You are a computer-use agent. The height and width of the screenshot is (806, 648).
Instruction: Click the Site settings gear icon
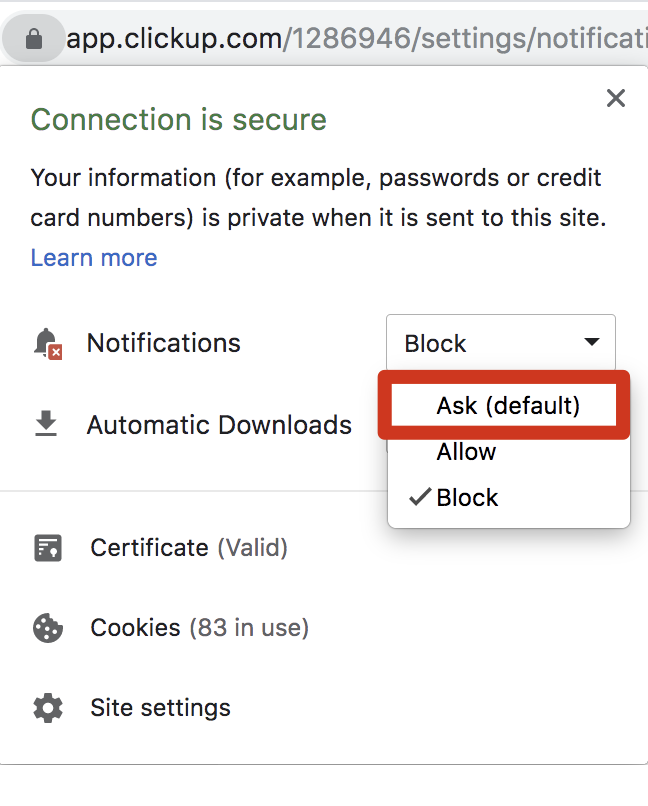pos(48,708)
